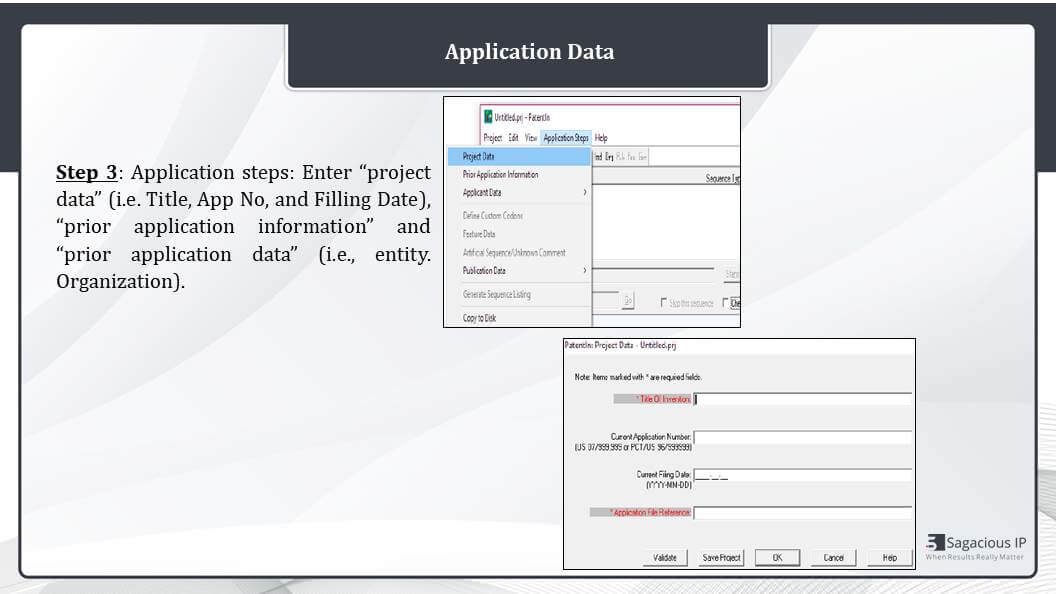Open Help from the Project Data dialog
Viewport: 1056px width, 594px height.
890,558
